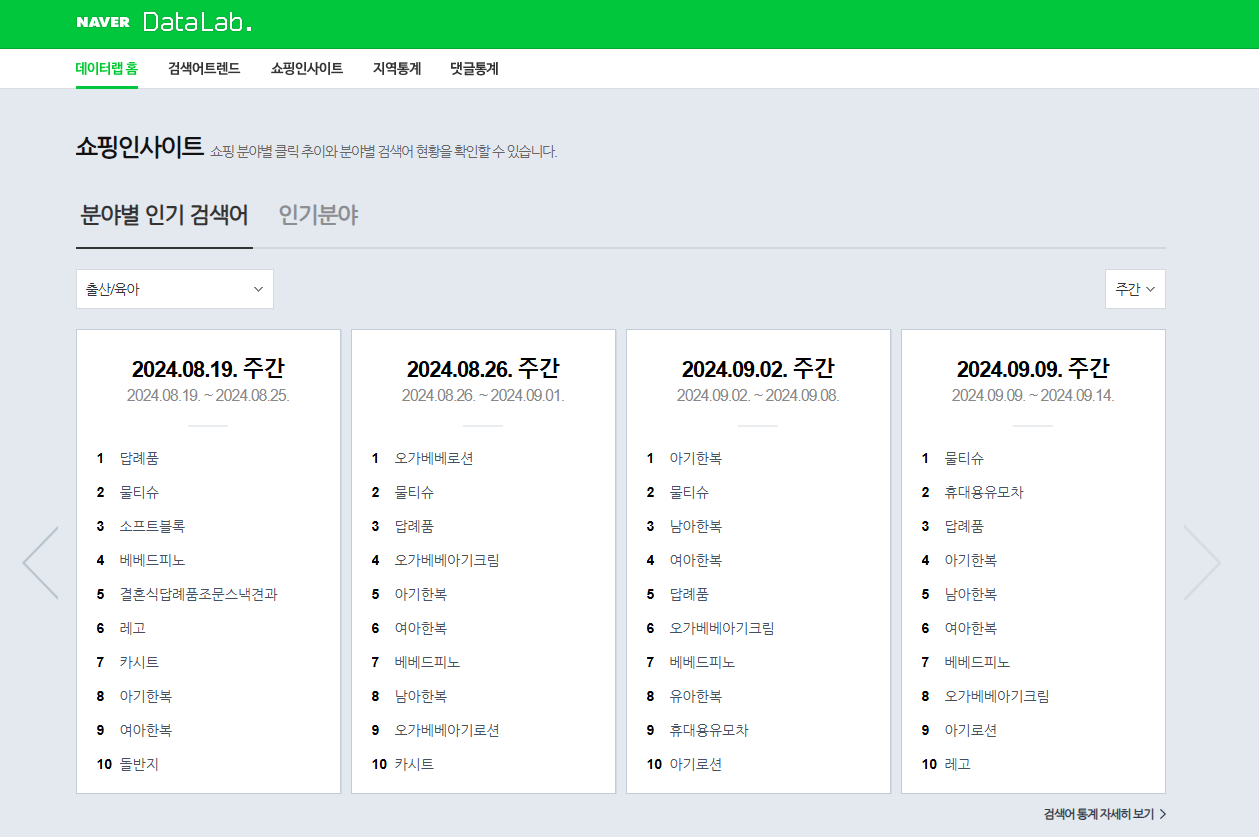Open the 쇼핑인사이트 navigation item

306,68
